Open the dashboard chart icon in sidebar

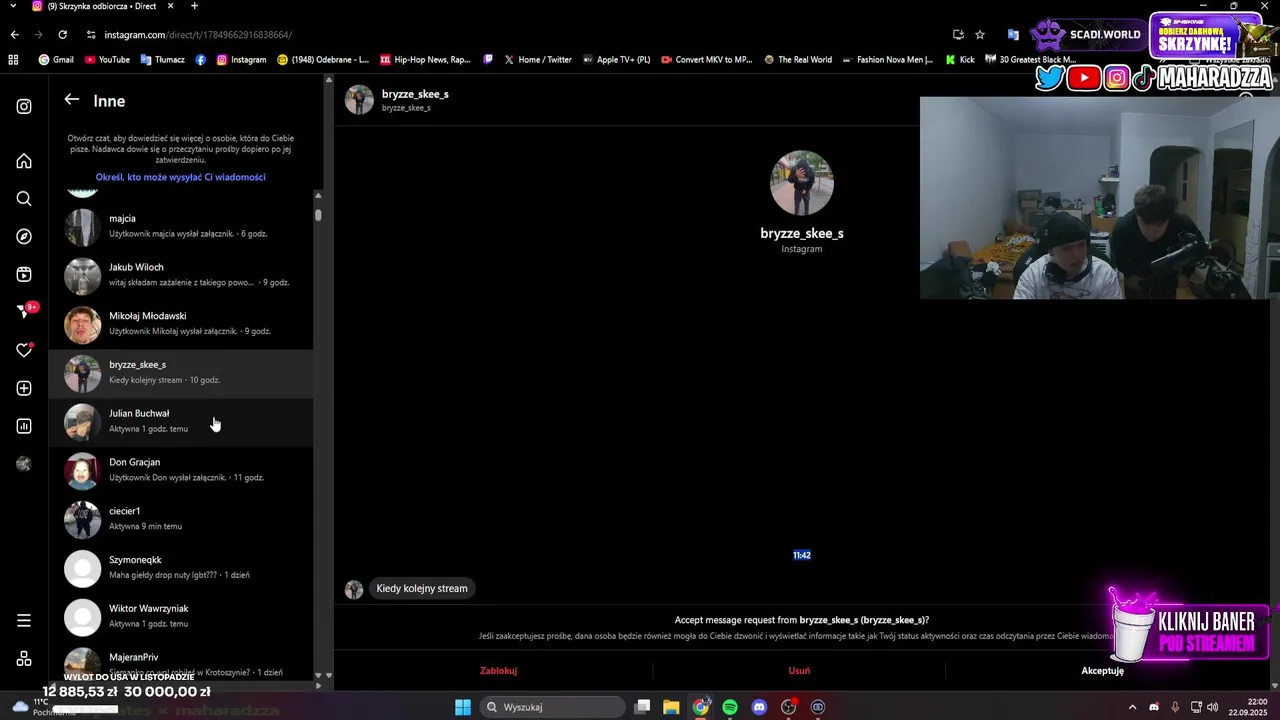tap(24, 426)
